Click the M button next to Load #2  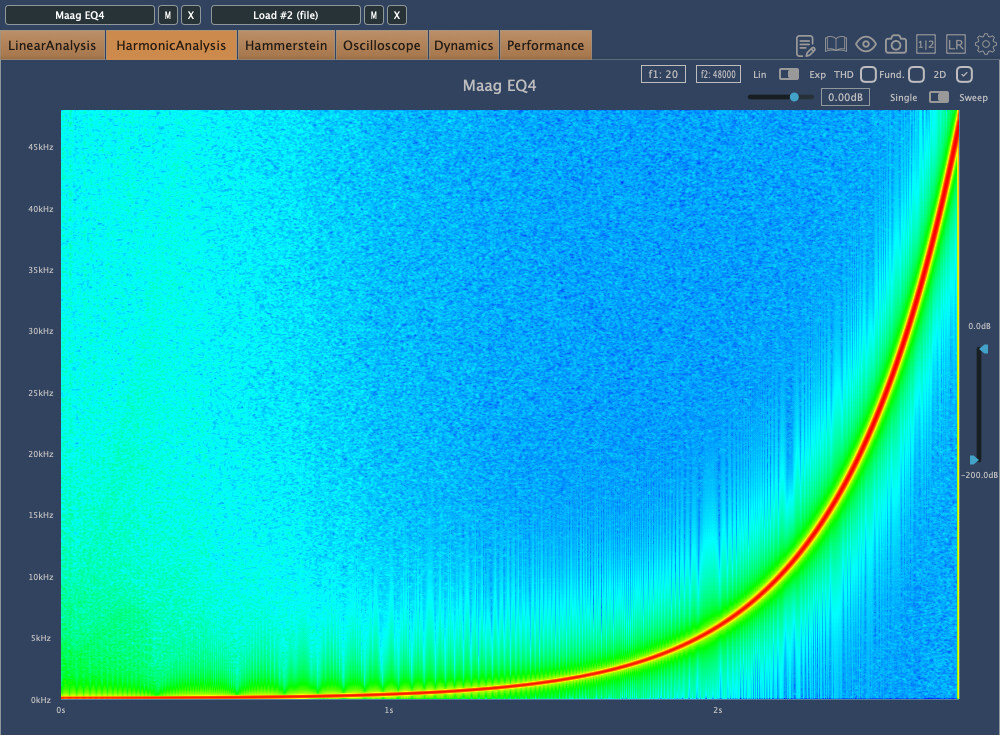(374, 15)
